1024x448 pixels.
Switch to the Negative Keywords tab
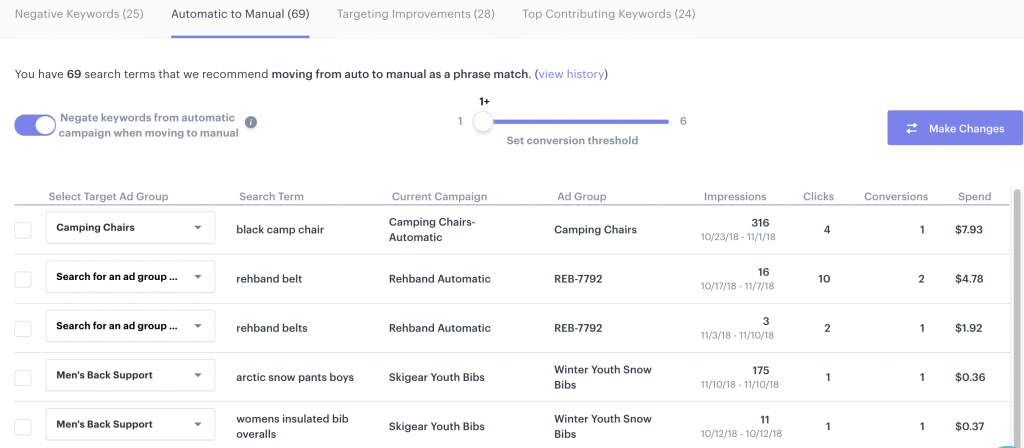(x=79, y=14)
